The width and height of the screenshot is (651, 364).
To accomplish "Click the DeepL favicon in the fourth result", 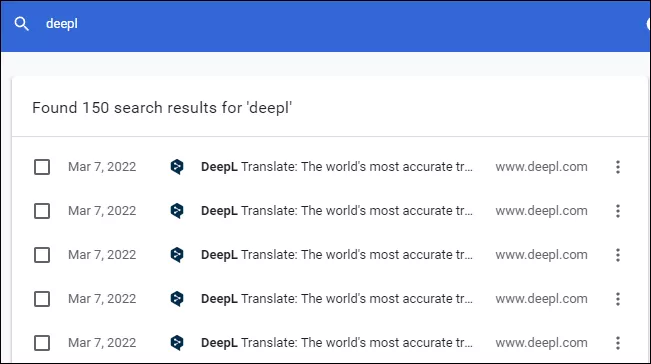I will pyautogui.click(x=177, y=299).
